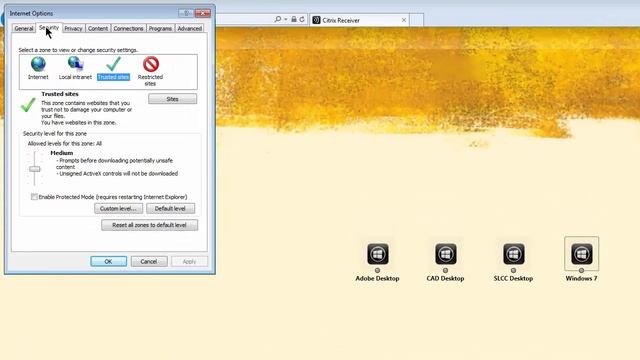Click the Trusted sites zone label

click(x=113, y=77)
